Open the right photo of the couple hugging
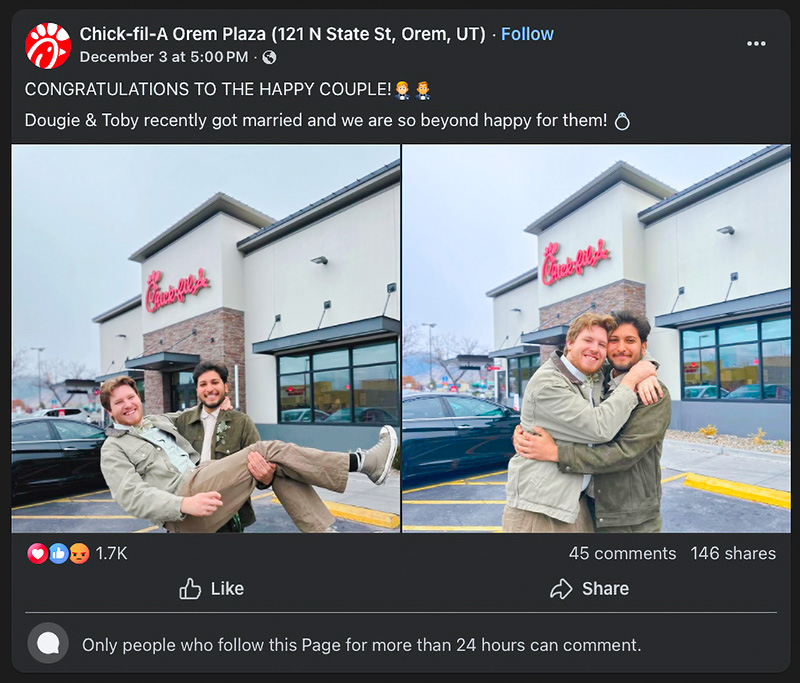The width and height of the screenshot is (800, 683). tap(596, 338)
